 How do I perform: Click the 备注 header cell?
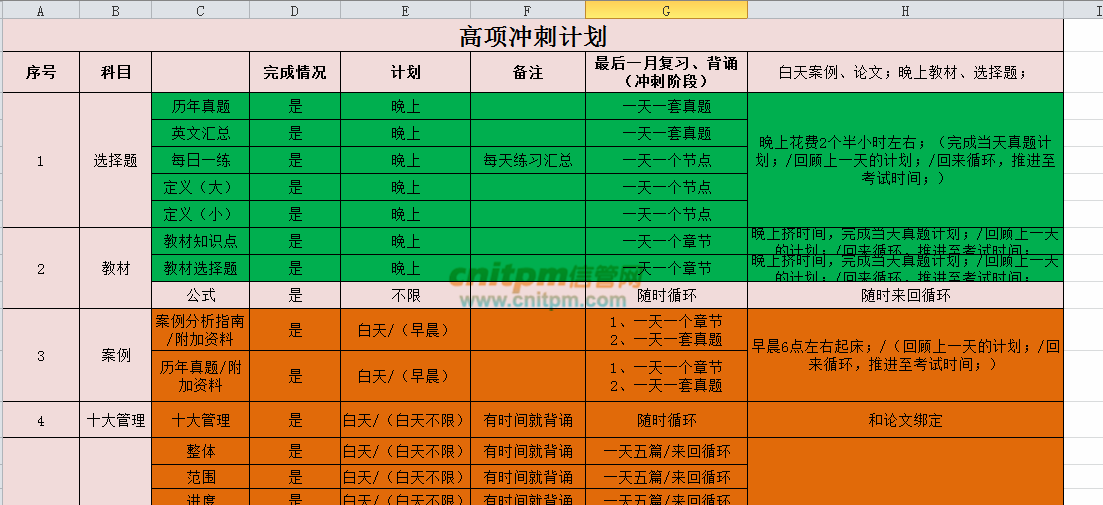coord(527,73)
